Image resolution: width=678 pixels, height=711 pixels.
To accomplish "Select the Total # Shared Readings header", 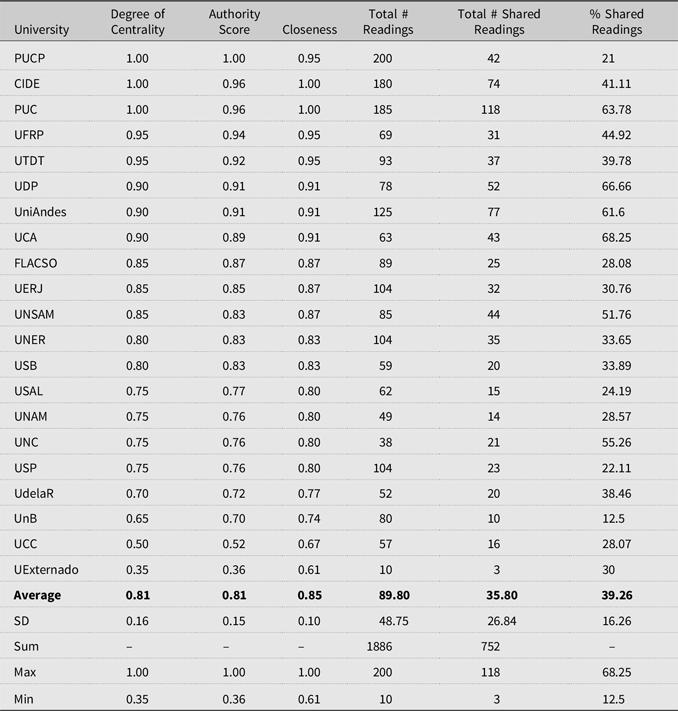I will (x=499, y=22).
